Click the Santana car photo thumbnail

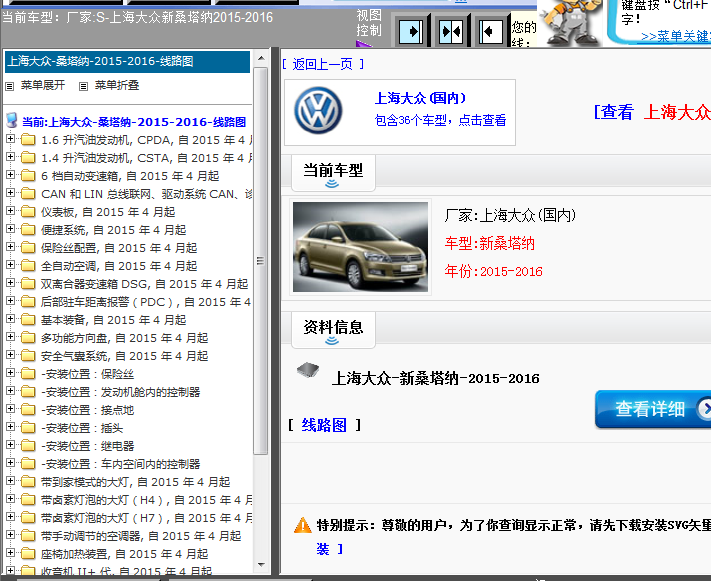tap(360, 247)
